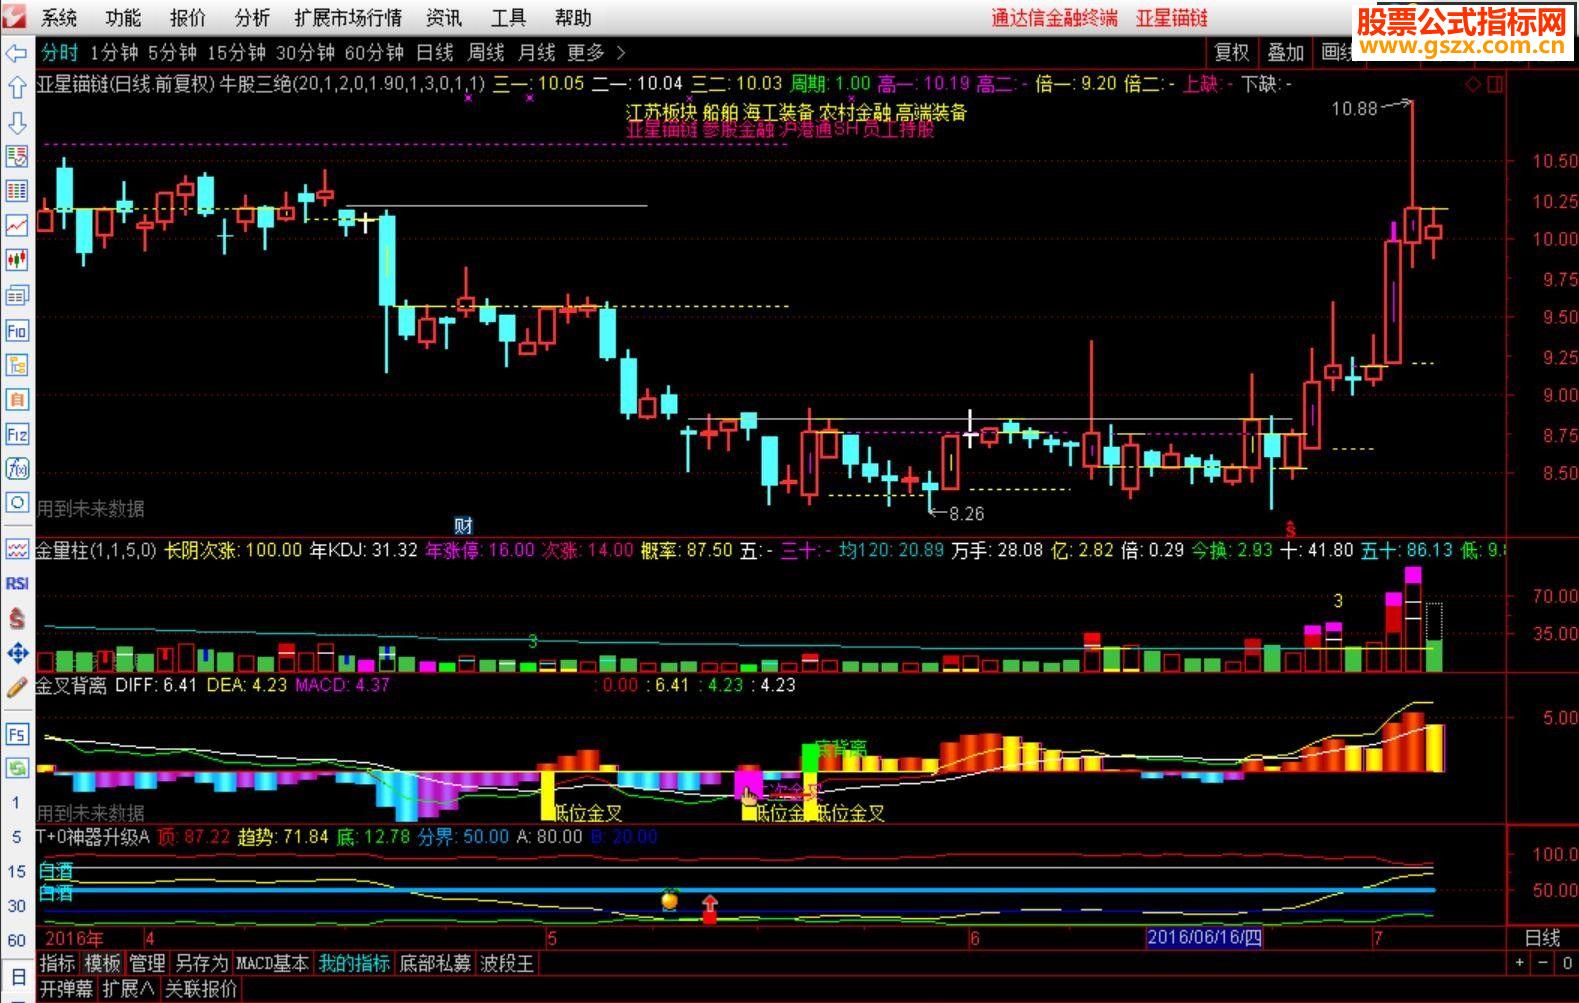Select 底部私募 indicator tab

pos(435,964)
